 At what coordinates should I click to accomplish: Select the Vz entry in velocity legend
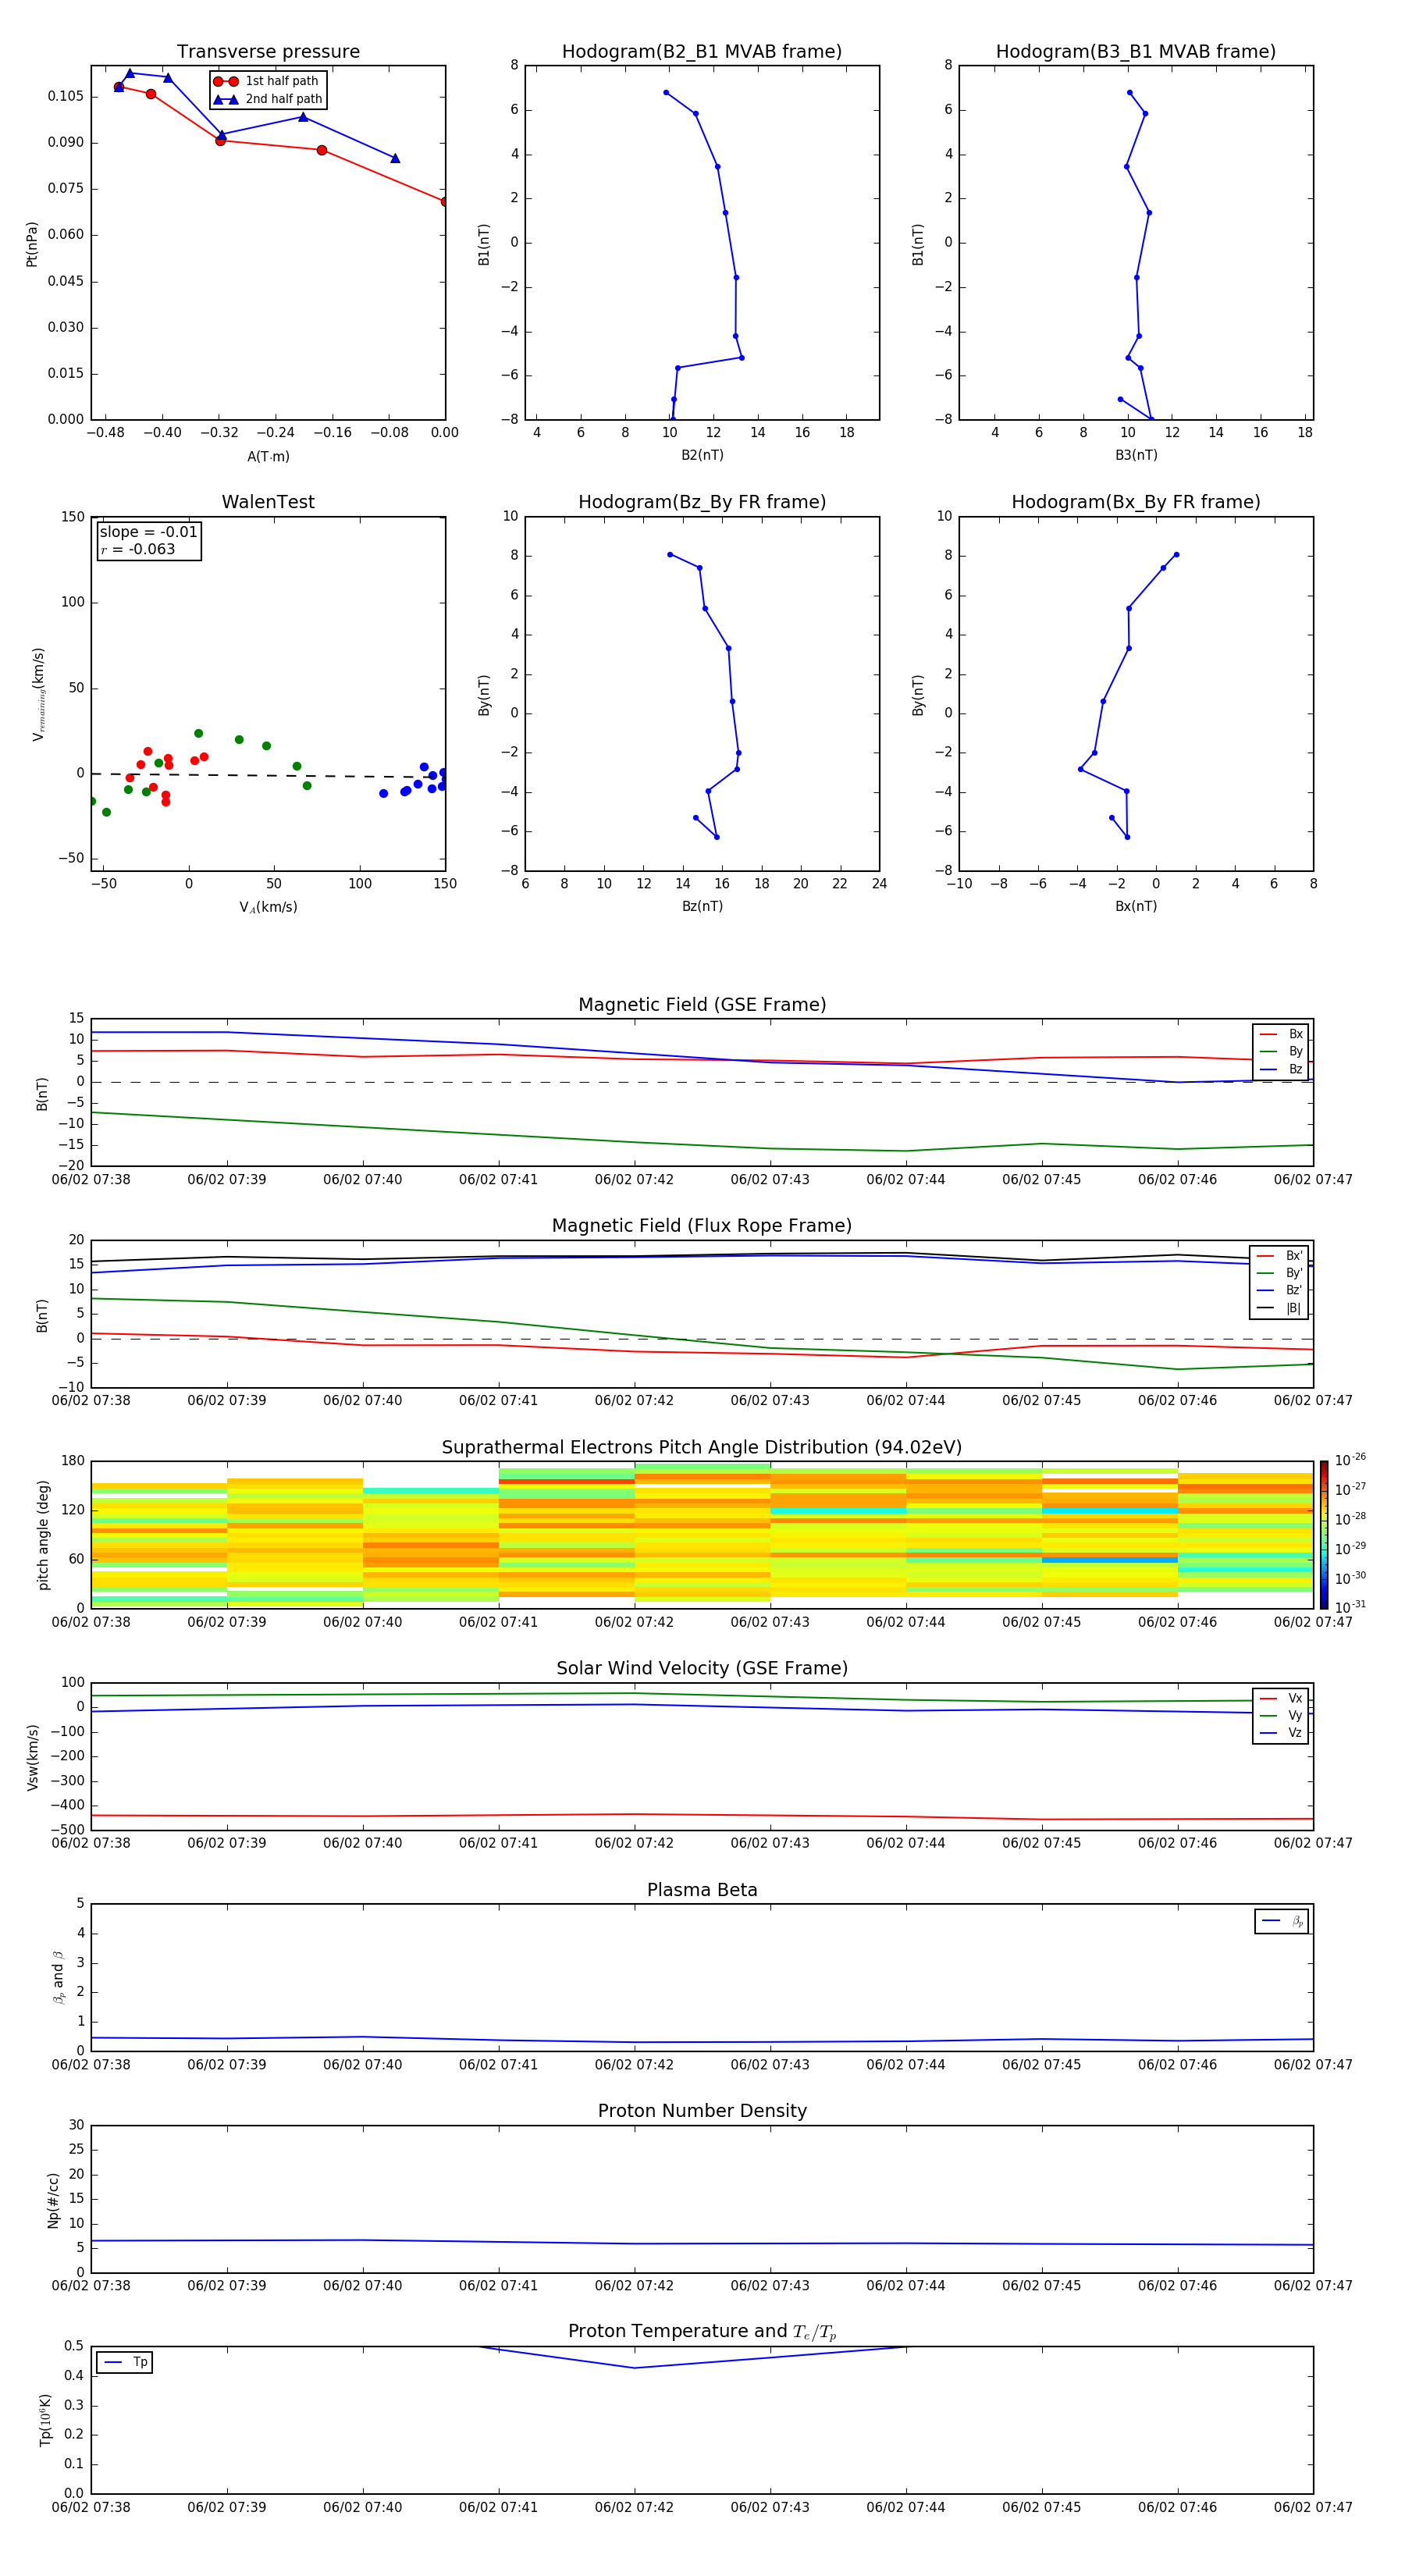pyautogui.click(x=1281, y=1733)
